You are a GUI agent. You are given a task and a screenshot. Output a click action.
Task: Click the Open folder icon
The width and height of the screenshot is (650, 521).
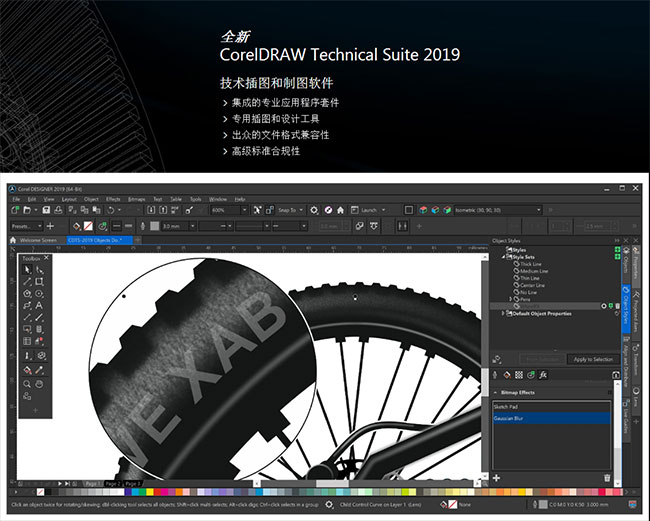coord(27,210)
